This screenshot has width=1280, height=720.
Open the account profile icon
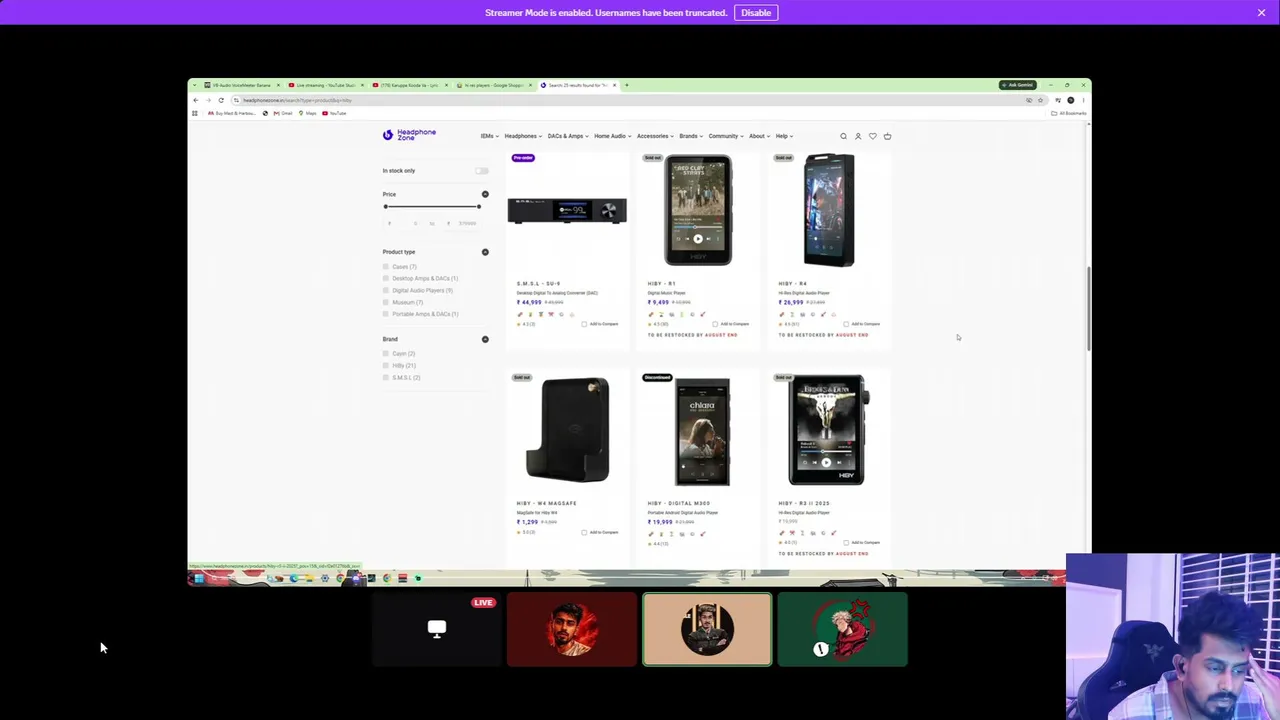(x=857, y=136)
